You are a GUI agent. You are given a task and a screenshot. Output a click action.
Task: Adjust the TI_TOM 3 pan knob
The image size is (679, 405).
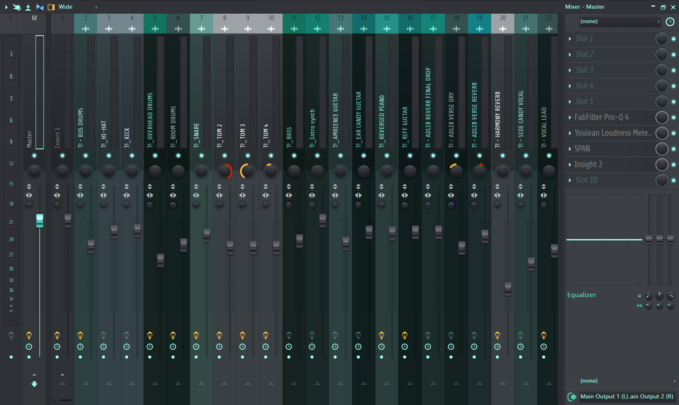247,172
